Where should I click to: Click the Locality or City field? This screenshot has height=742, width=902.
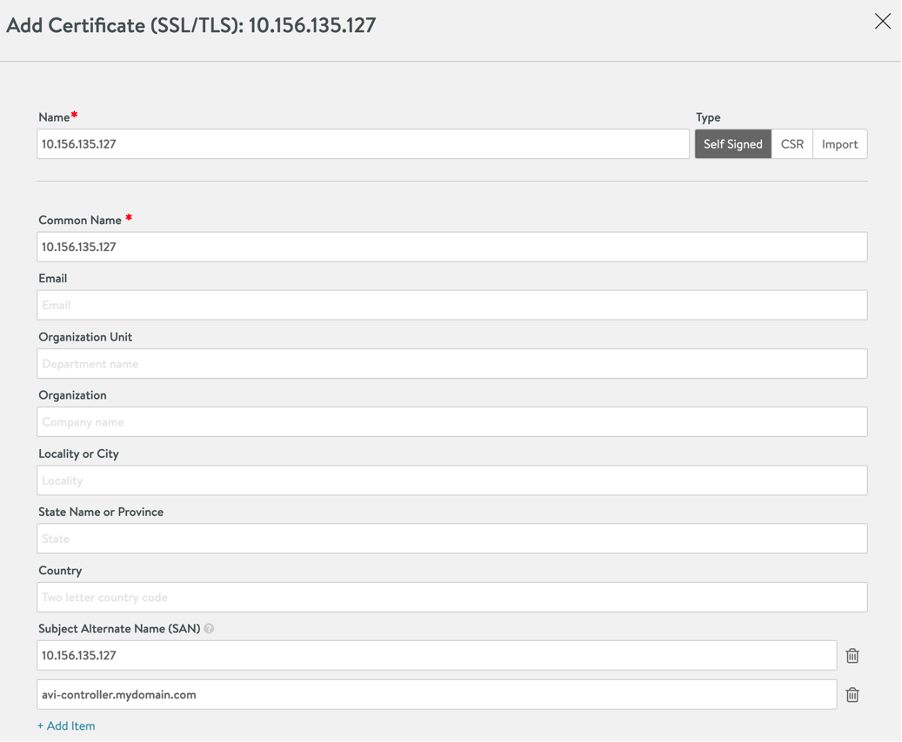[x=452, y=480]
